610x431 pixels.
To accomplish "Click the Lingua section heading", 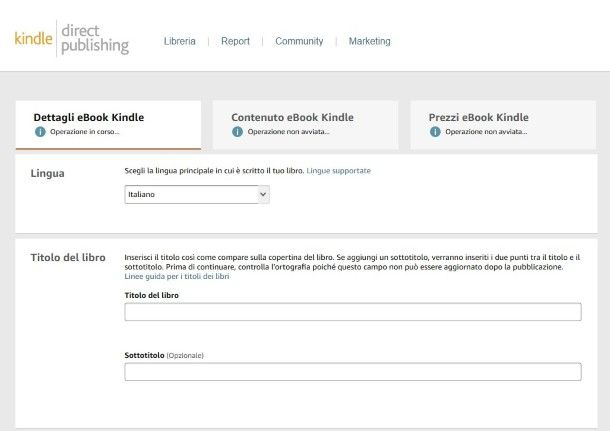I will coord(48,173).
